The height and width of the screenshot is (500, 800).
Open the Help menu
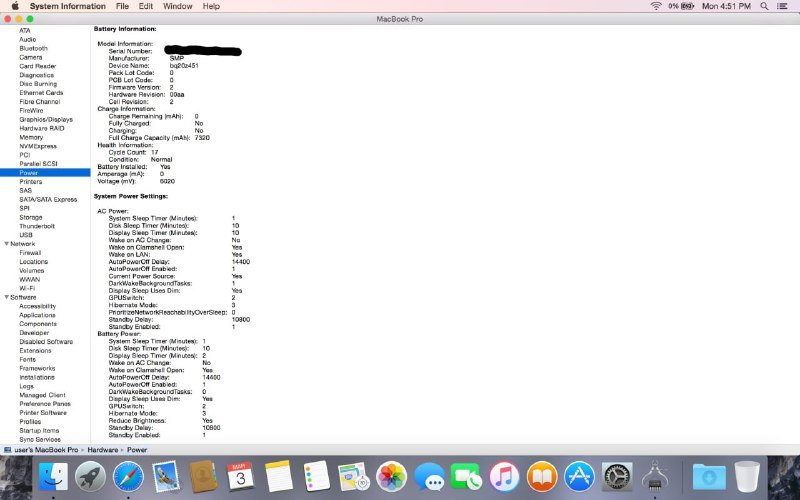pos(211,6)
